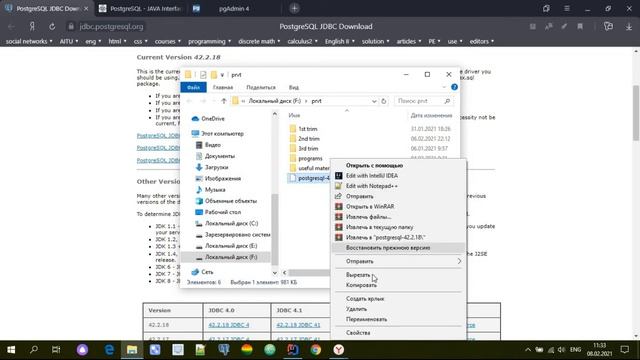Open 42.2.18 JDBC 4 download link

pyautogui.click(x=229, y=325)
